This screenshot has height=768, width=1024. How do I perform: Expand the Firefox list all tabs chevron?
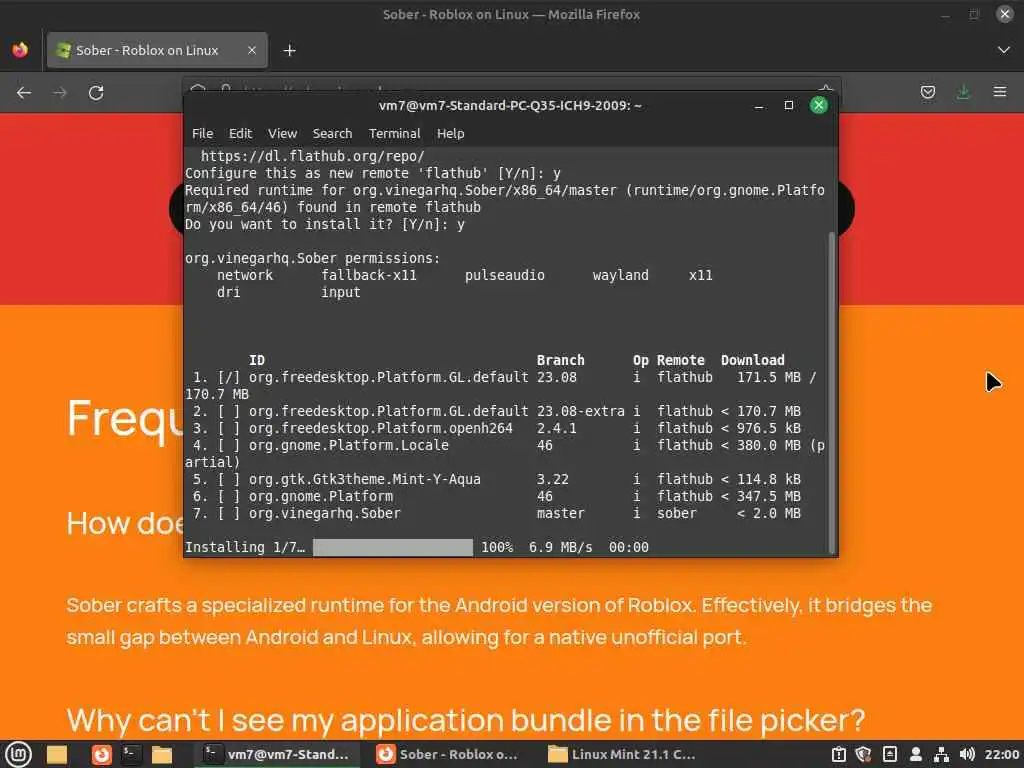[x=1004, y=50]
